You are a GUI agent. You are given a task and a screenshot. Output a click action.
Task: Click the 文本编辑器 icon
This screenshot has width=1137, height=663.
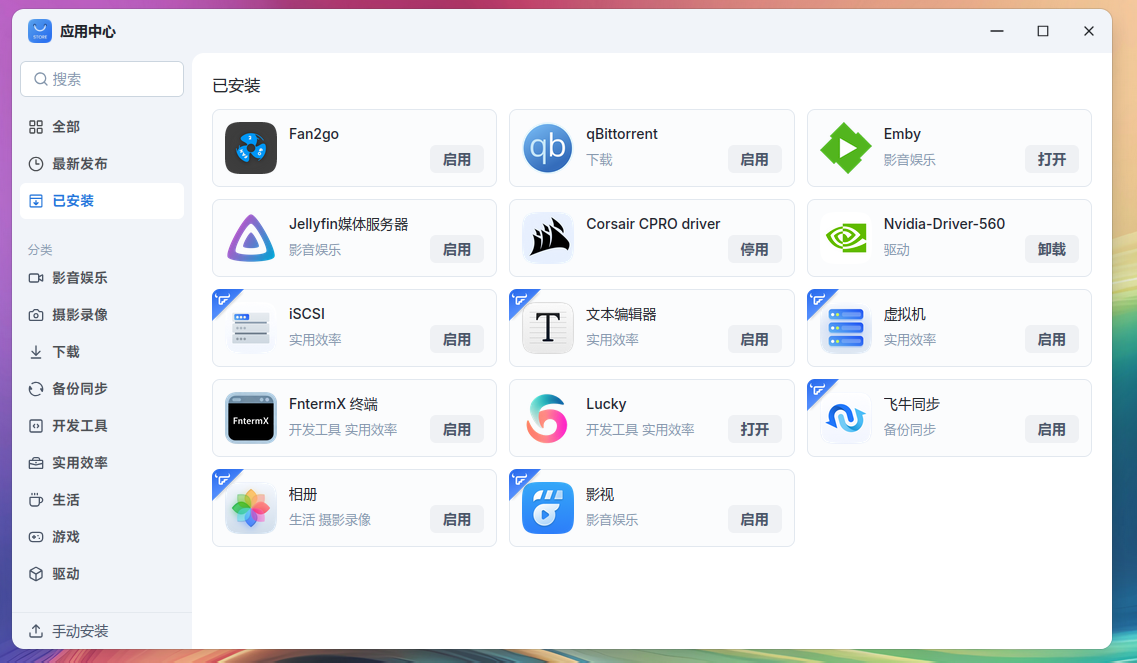[548, 327]
